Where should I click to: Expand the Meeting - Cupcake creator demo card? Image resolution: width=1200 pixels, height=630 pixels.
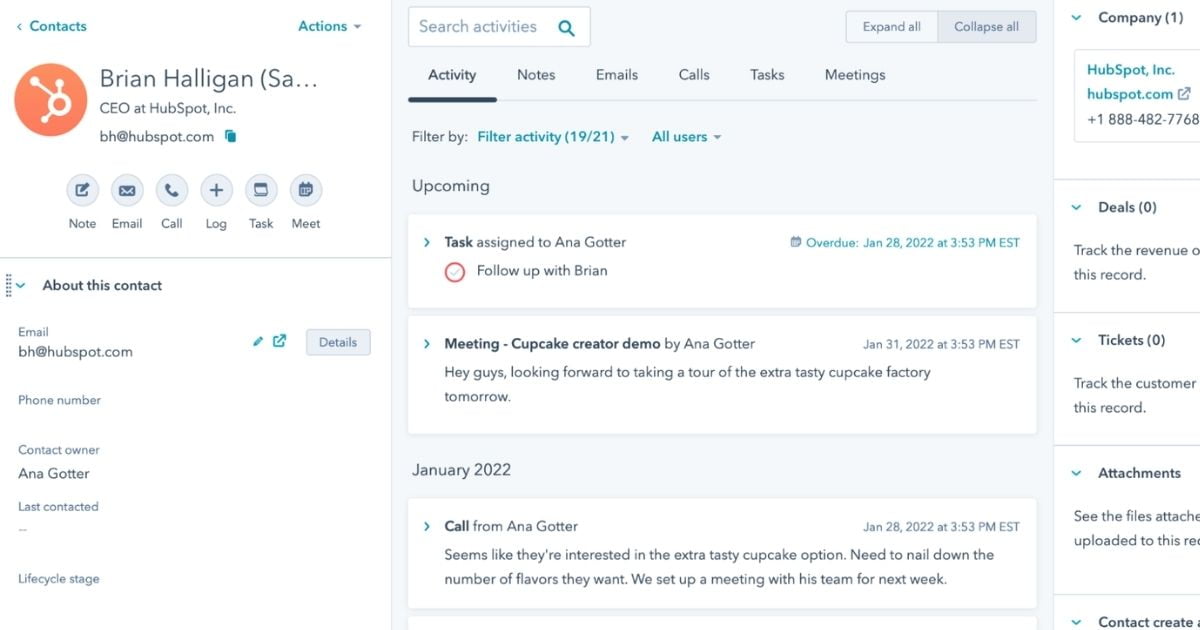pyautogui.click(x=427, y=344)
